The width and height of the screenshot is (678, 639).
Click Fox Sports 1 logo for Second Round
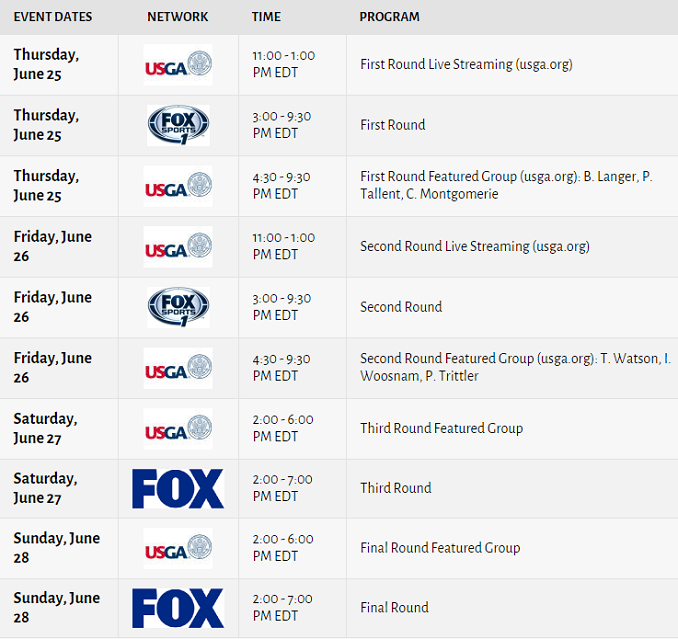[178, 307]
